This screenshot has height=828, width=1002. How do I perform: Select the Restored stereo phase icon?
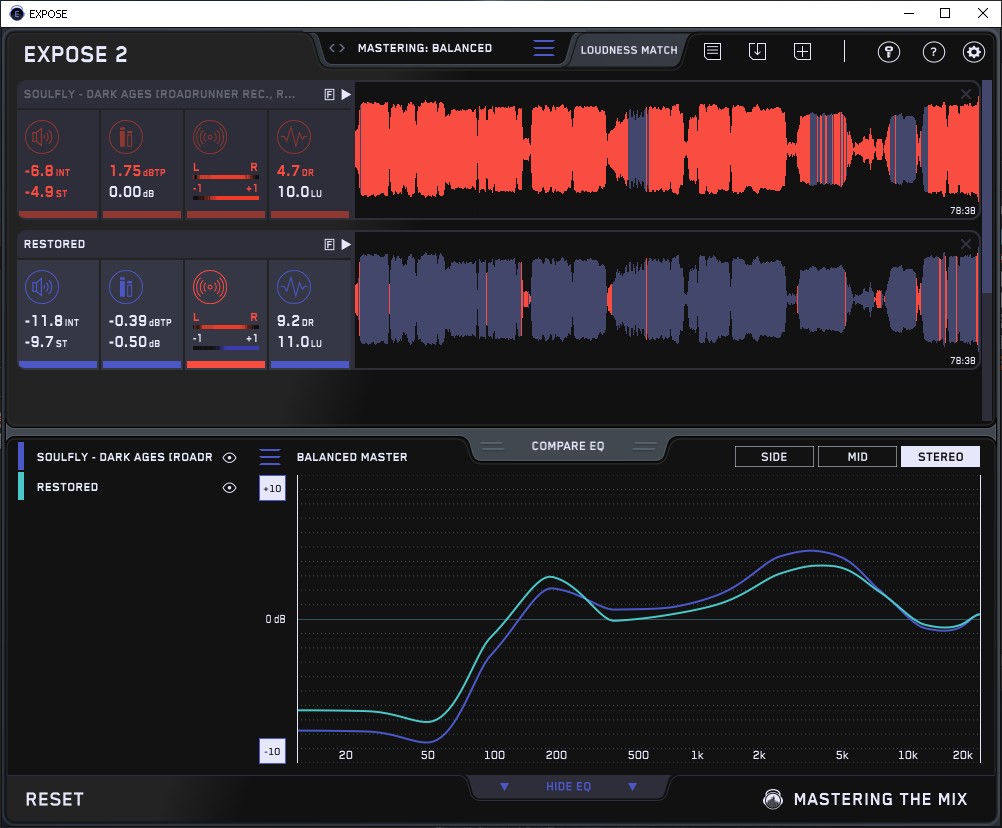210,287
